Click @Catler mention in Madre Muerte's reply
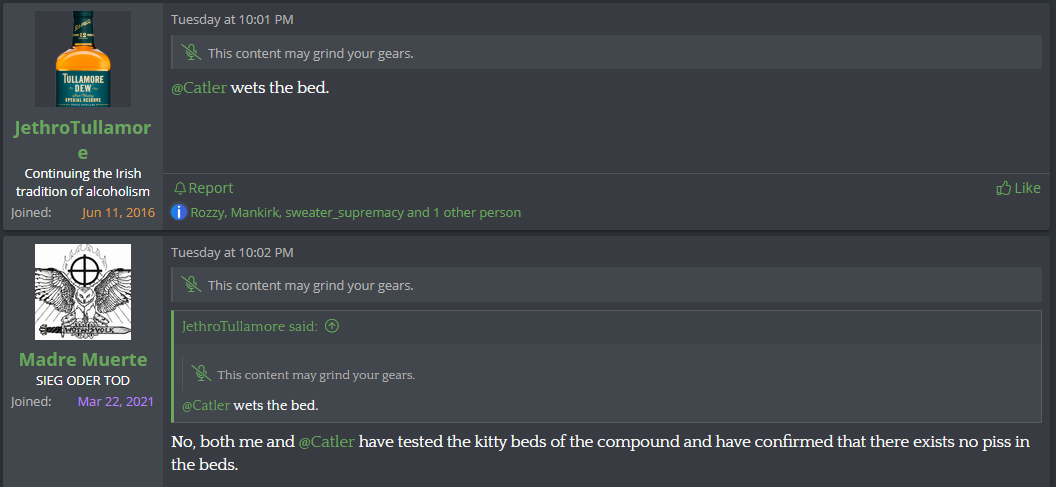The image size is (1056, 487). pyautogui.click(x=327, y=441)
